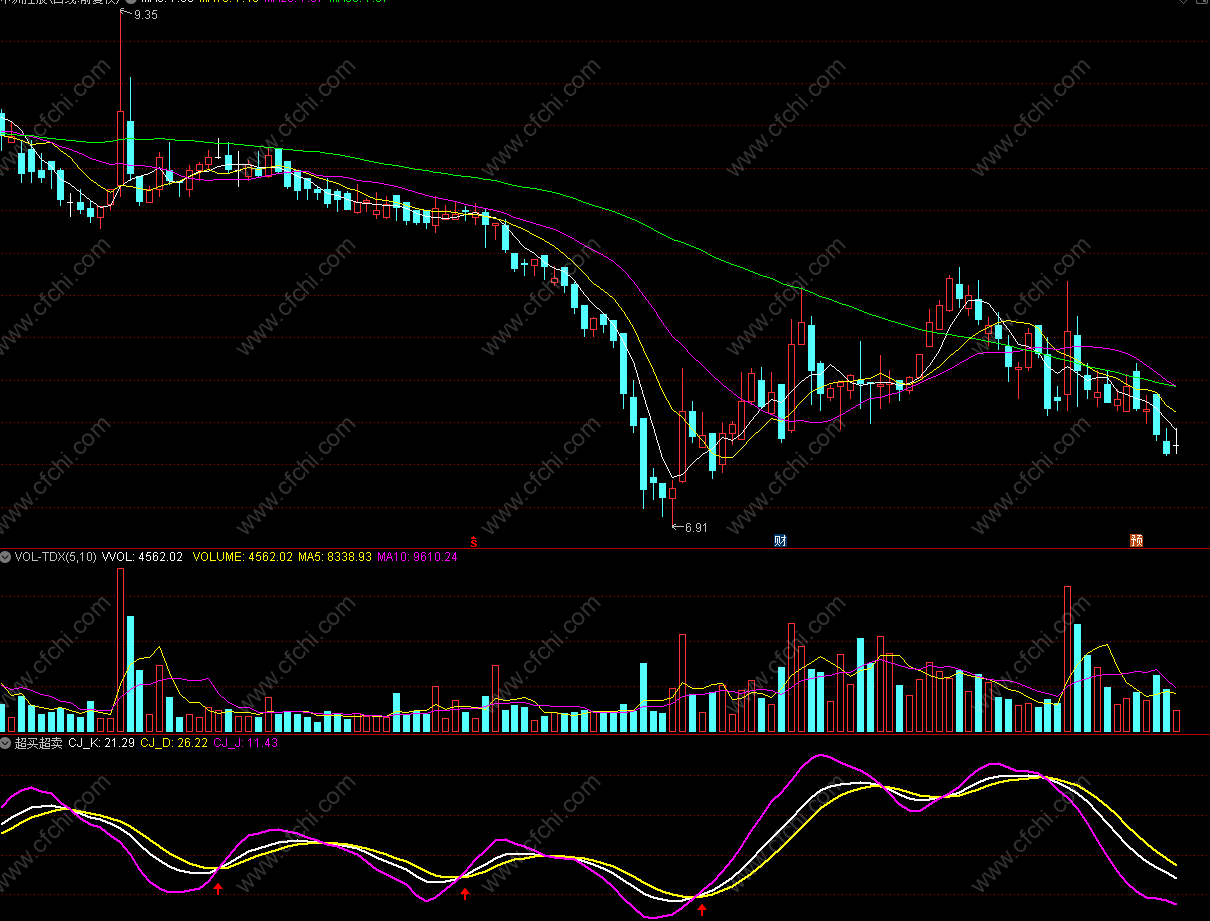Click the CJ_K: 21.29 value

[101, 743]
